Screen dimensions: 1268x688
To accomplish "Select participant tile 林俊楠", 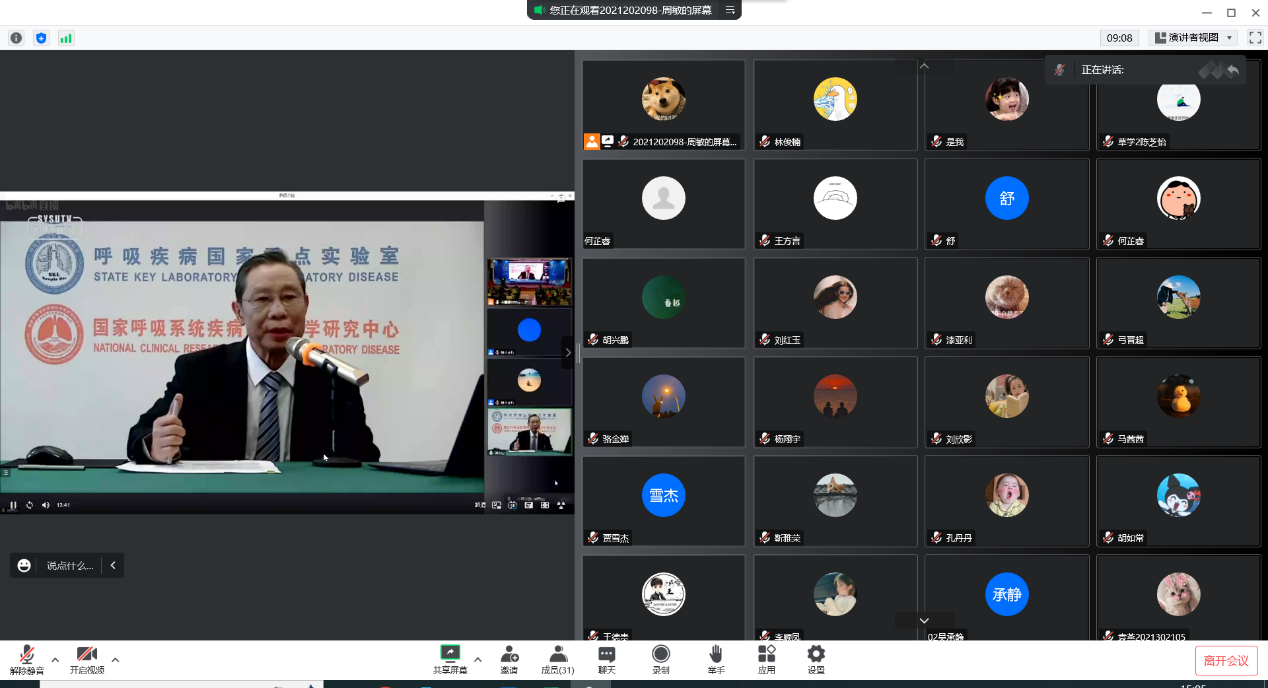I will pos(835,105).
